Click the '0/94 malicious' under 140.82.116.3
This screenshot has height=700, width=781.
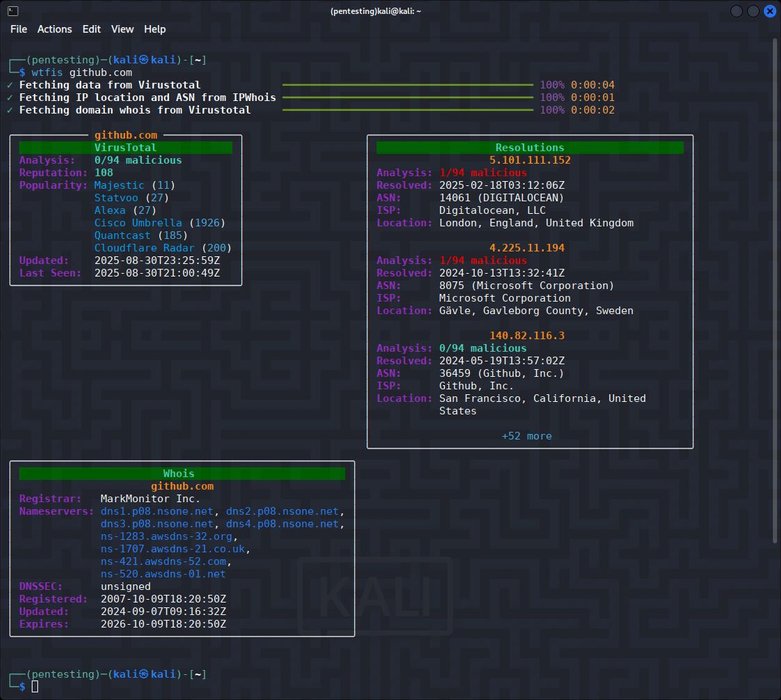pos(483,348)
